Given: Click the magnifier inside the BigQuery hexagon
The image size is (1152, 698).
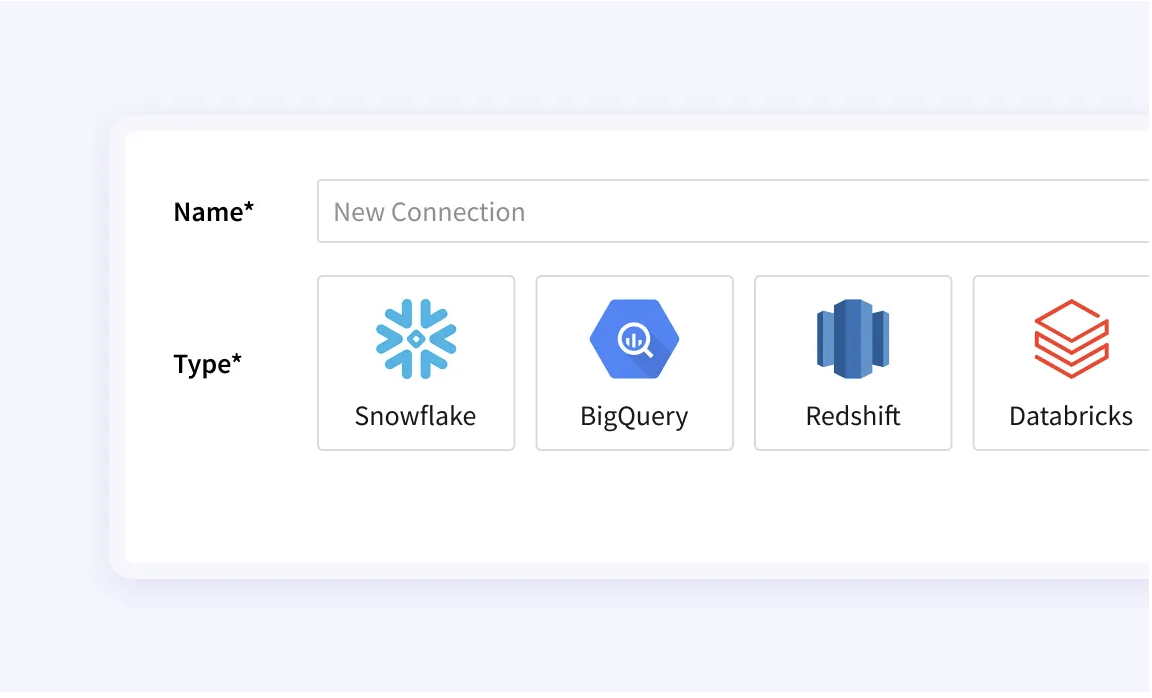Looking at the screenshot, I should coord(636,342).
